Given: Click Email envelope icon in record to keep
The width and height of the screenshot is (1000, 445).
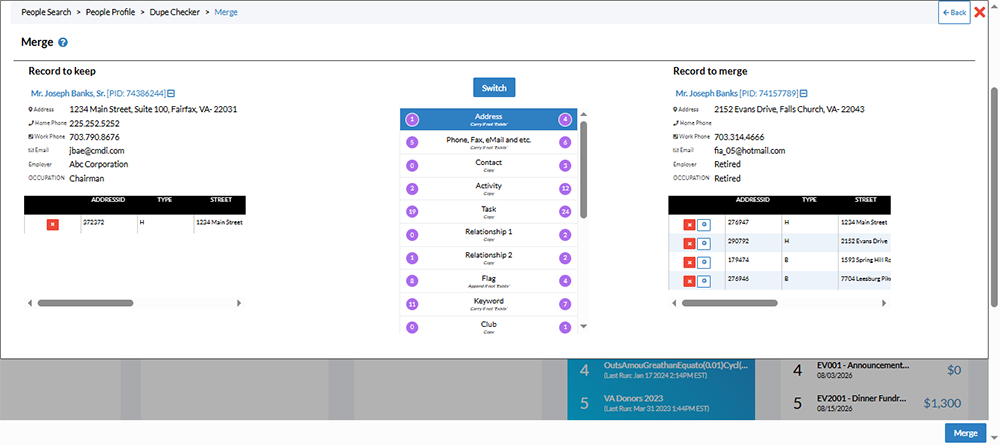Looking at the screenshot, I should click(x=31, y=151).
